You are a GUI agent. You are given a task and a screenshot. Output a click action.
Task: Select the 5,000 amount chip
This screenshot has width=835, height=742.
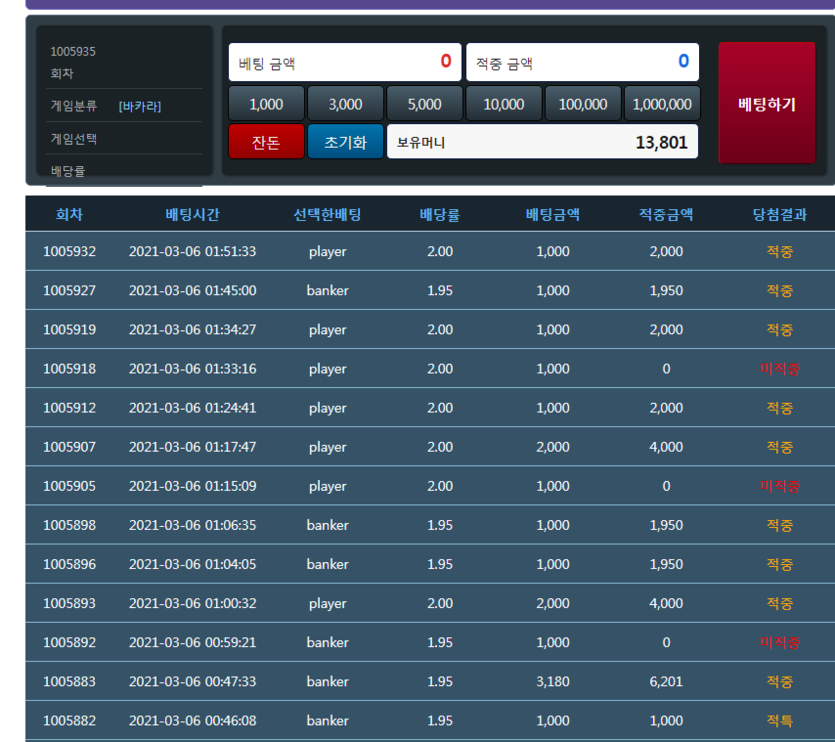424,104
